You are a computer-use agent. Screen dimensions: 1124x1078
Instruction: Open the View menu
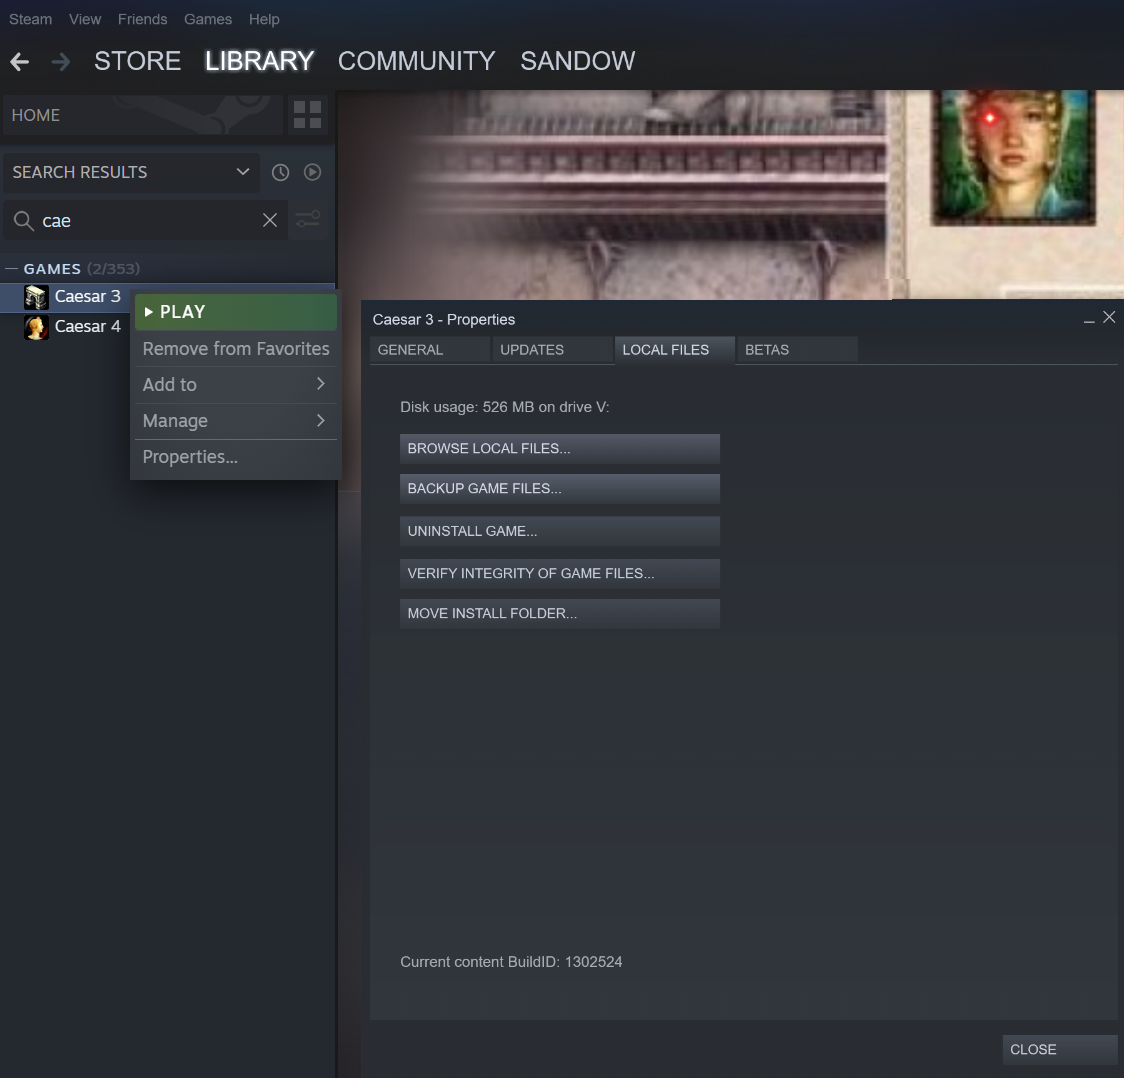[x=85, y=19]
